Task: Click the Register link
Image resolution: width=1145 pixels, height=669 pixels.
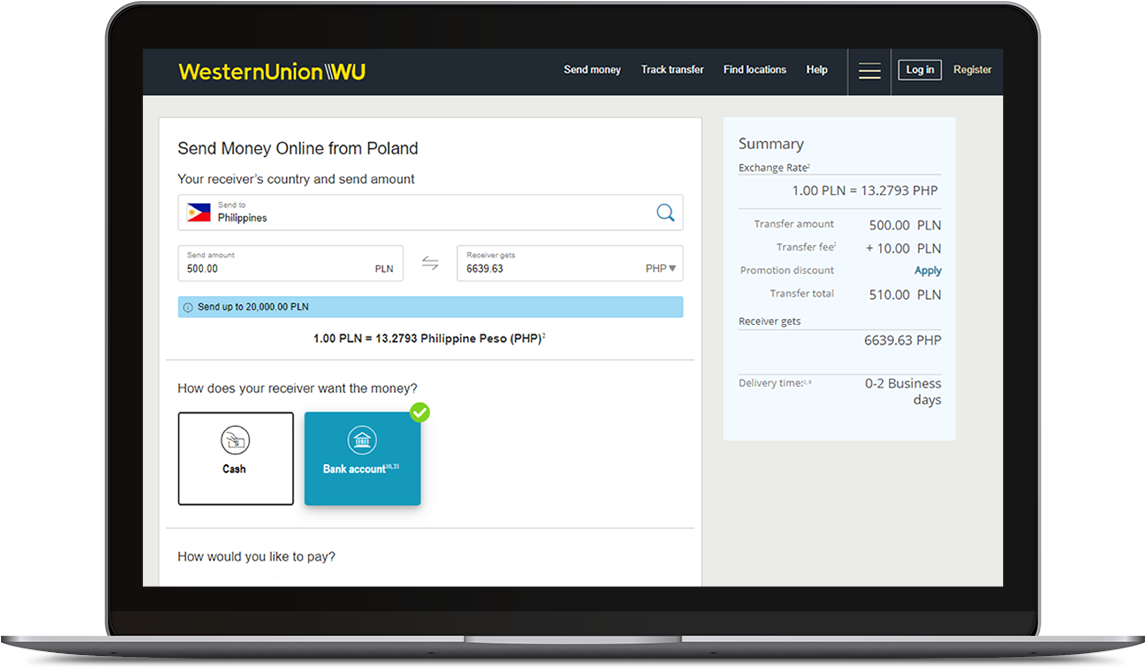Action: coord(973,70)
